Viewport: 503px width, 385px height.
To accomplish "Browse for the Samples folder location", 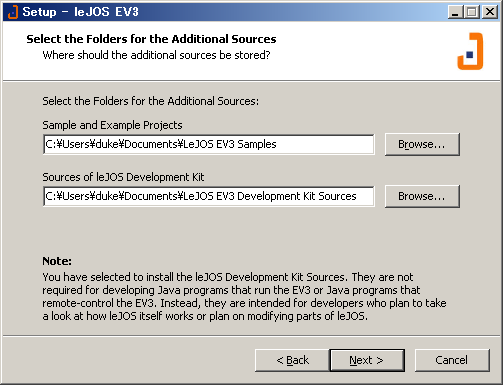I will 422,144.
